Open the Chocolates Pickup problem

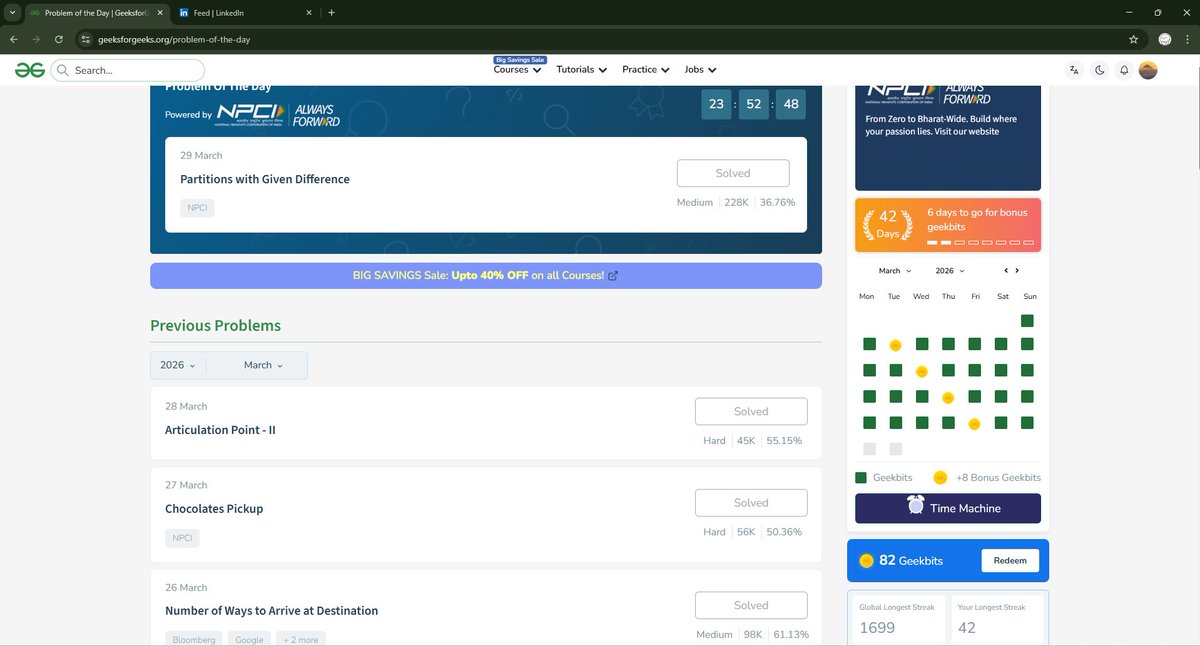(214, 509)
